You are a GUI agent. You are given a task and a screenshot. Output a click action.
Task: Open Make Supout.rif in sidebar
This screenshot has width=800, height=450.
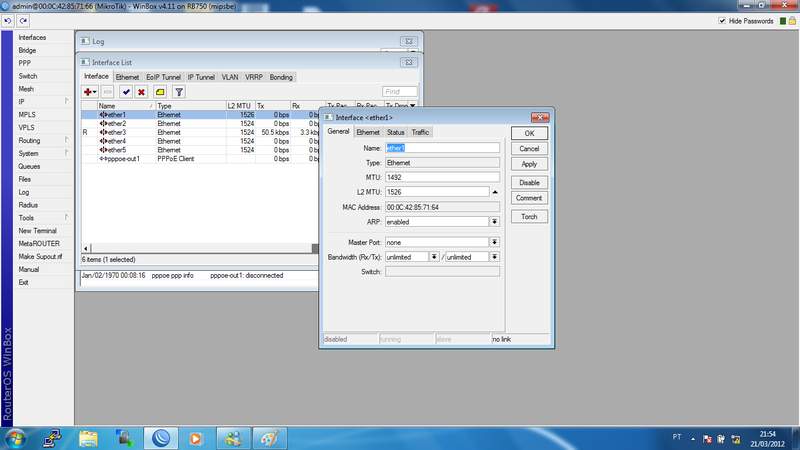[40, 256]
